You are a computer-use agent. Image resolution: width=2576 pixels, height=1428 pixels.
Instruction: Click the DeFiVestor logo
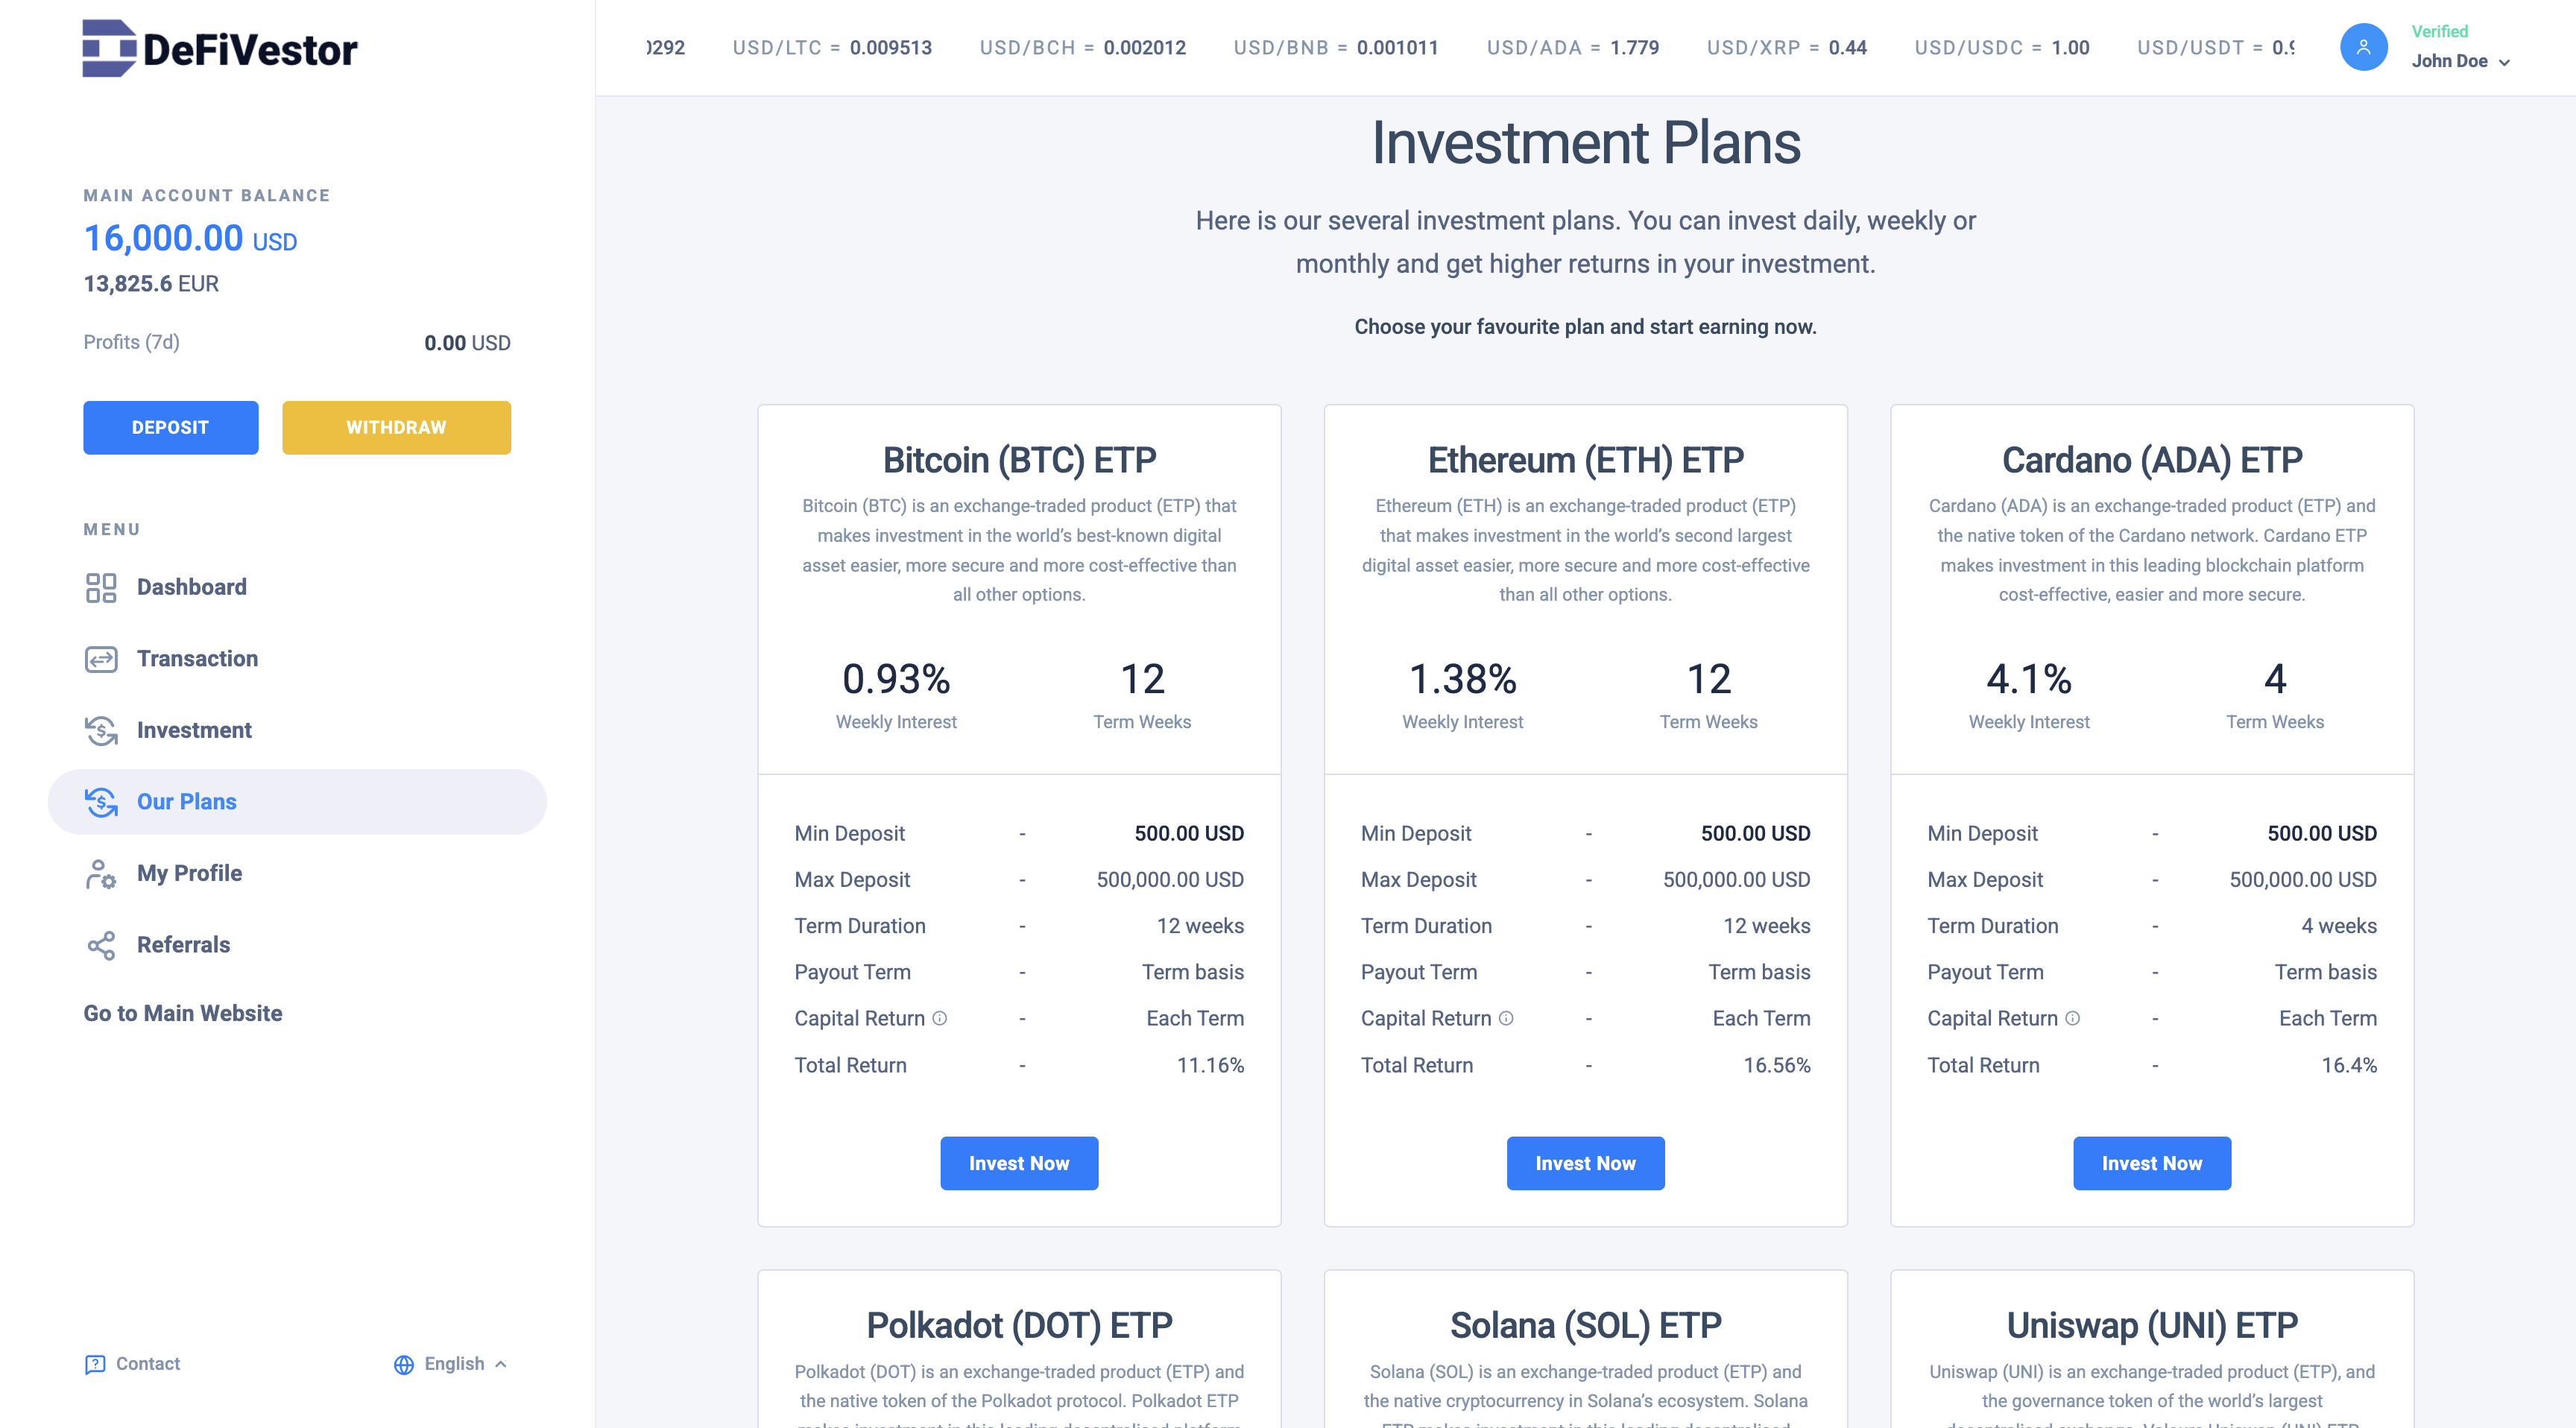pyautogui.click(x=219, y=48)
